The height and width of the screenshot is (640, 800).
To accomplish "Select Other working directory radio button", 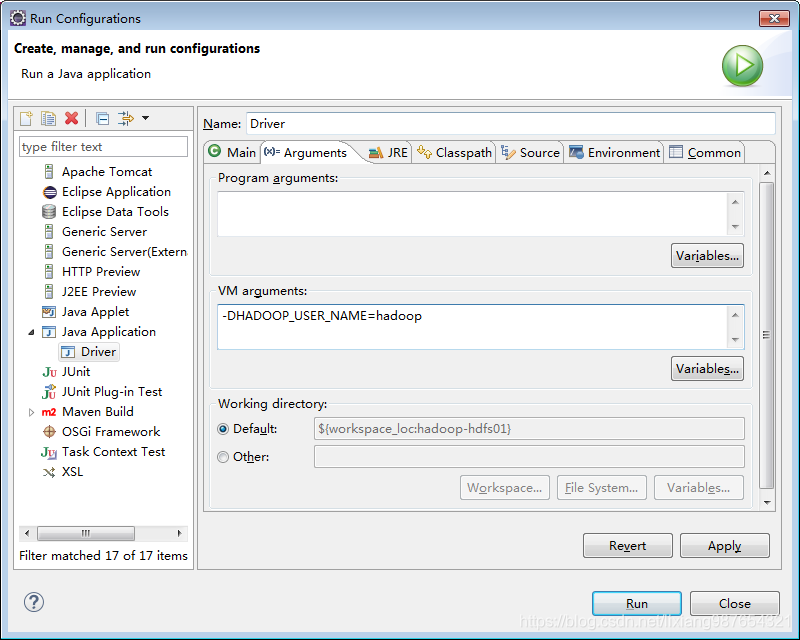I will (x=223, y=457).
